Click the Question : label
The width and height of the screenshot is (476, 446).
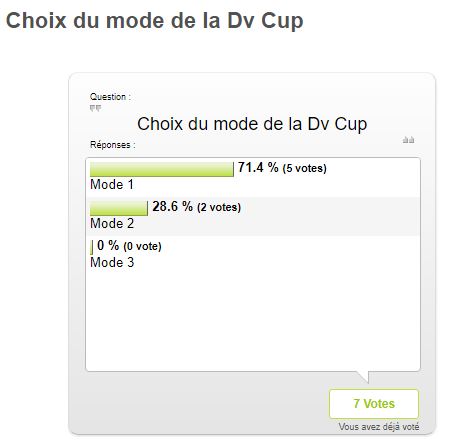click(110, 97)
